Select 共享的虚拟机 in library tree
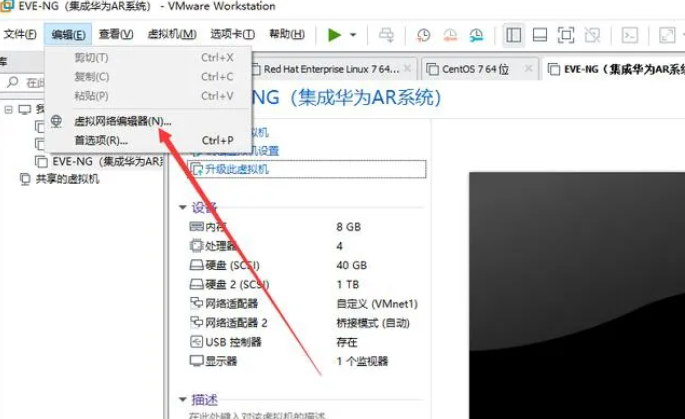The width and height of the screenshot is (685, 419). pos(59,179)
